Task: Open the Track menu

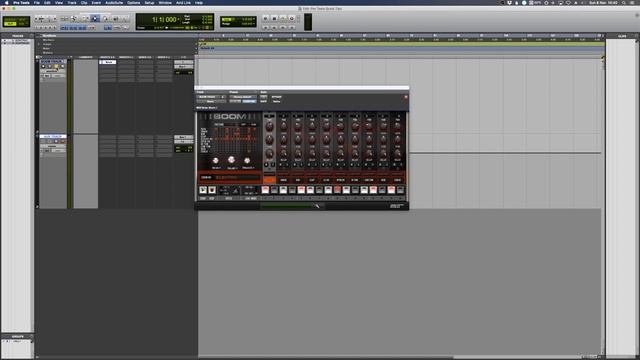Action: point(72,2)
